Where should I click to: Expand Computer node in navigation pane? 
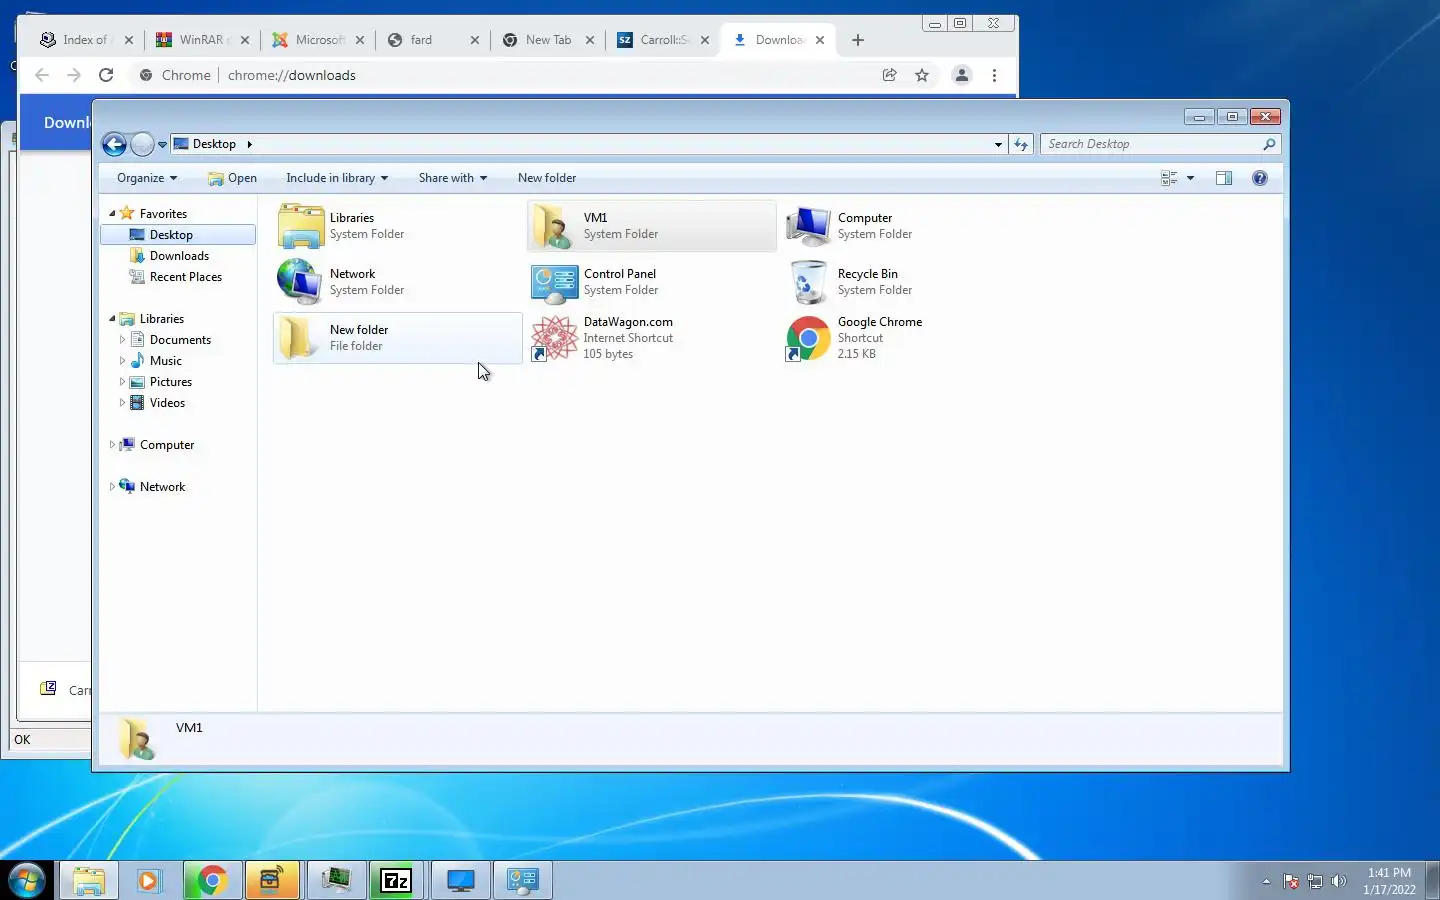point(112,444)
